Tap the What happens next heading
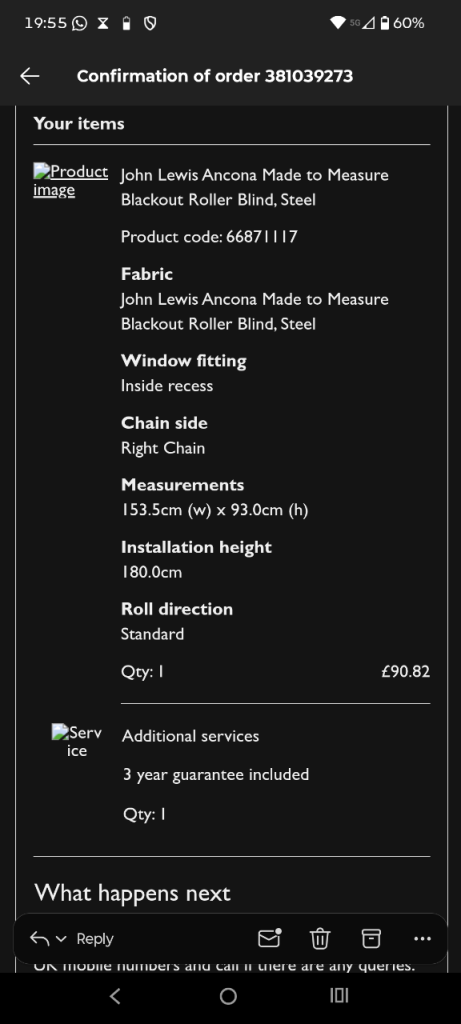This screenshot has height=1024, width=461. pos(133,893)
